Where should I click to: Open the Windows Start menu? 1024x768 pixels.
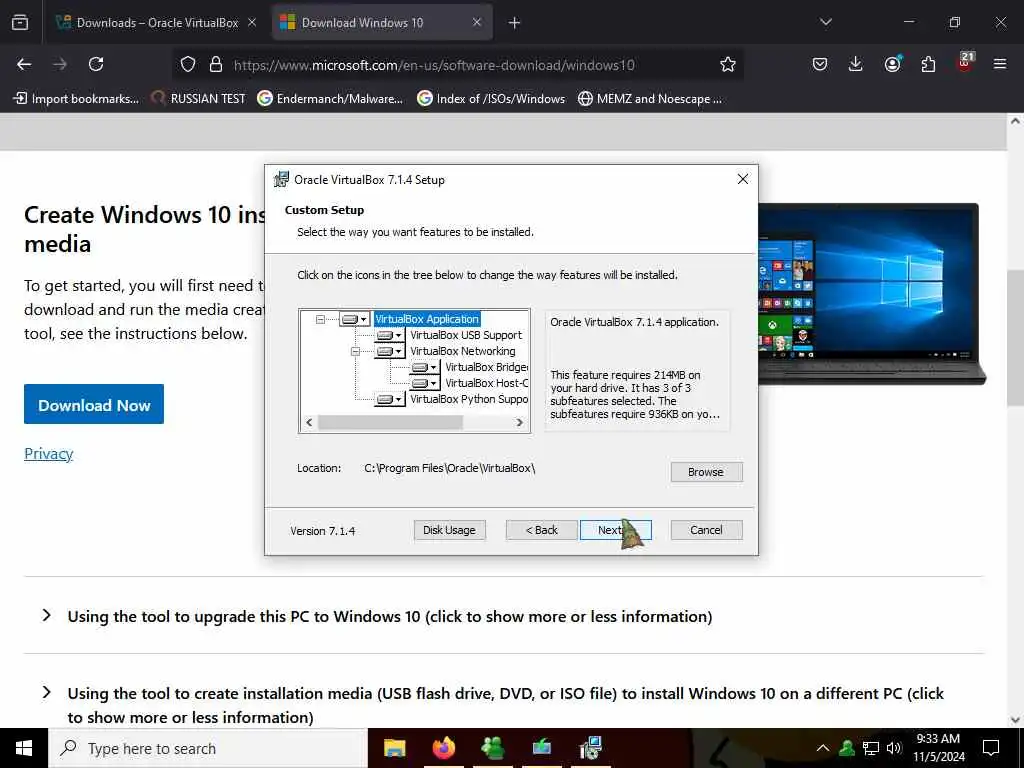point(24,748)
